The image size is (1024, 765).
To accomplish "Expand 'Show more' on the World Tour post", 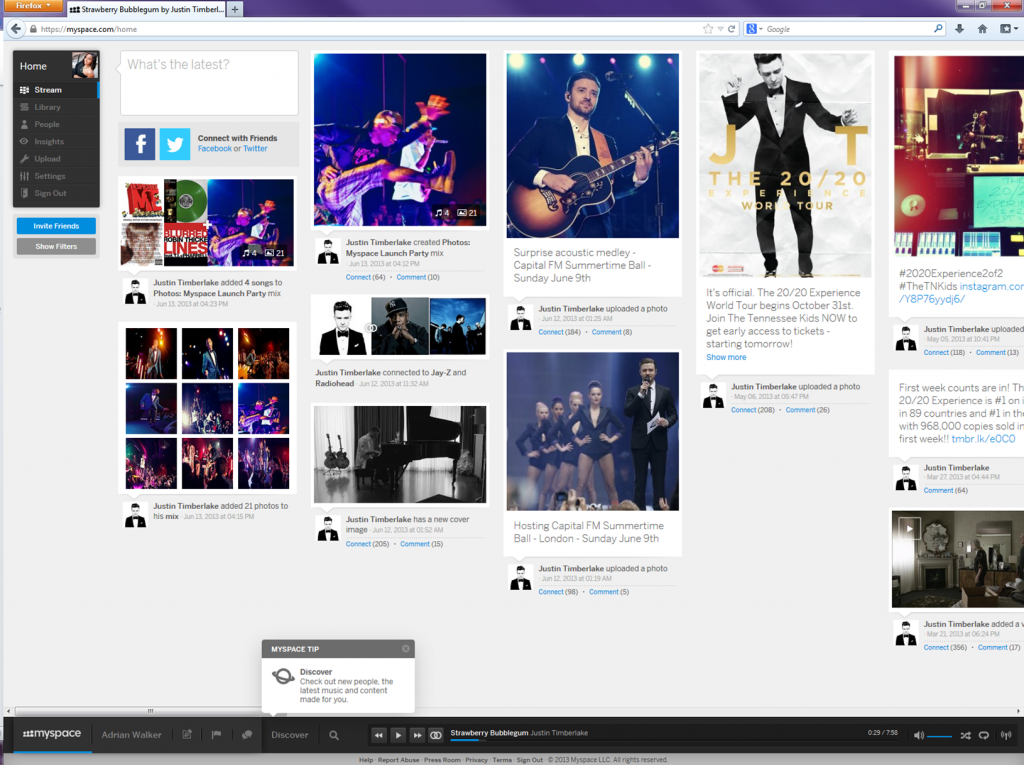I will pos(726,357).
